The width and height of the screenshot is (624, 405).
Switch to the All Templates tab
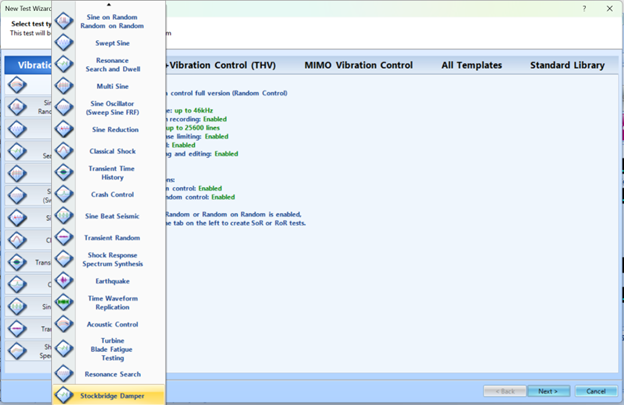pyautogui.click(x=474, y=65)
